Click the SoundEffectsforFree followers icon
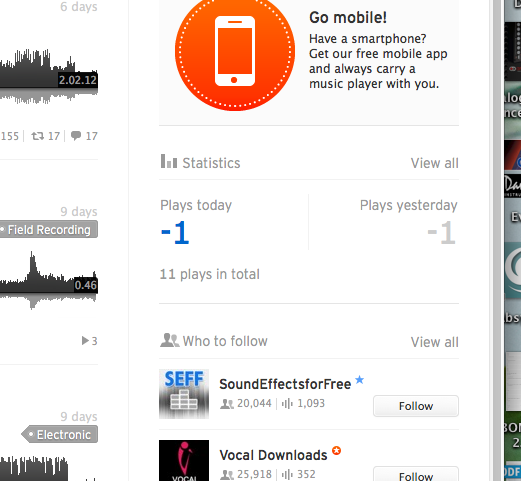521x481 pixels. pos(227,404)
